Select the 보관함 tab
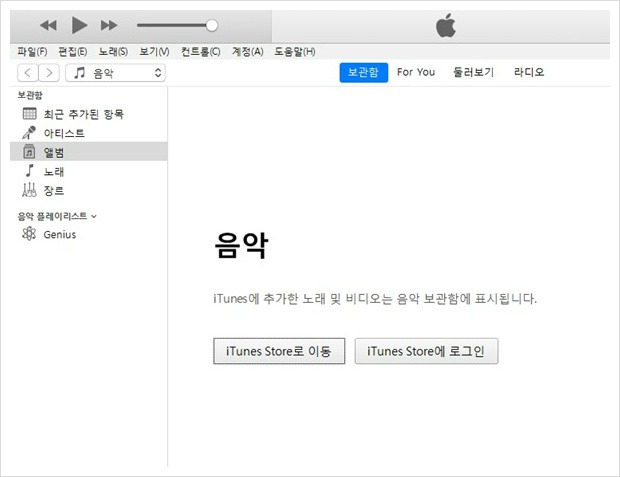The height and width of the screenshot is (477, 620). [x=363, y=72]
